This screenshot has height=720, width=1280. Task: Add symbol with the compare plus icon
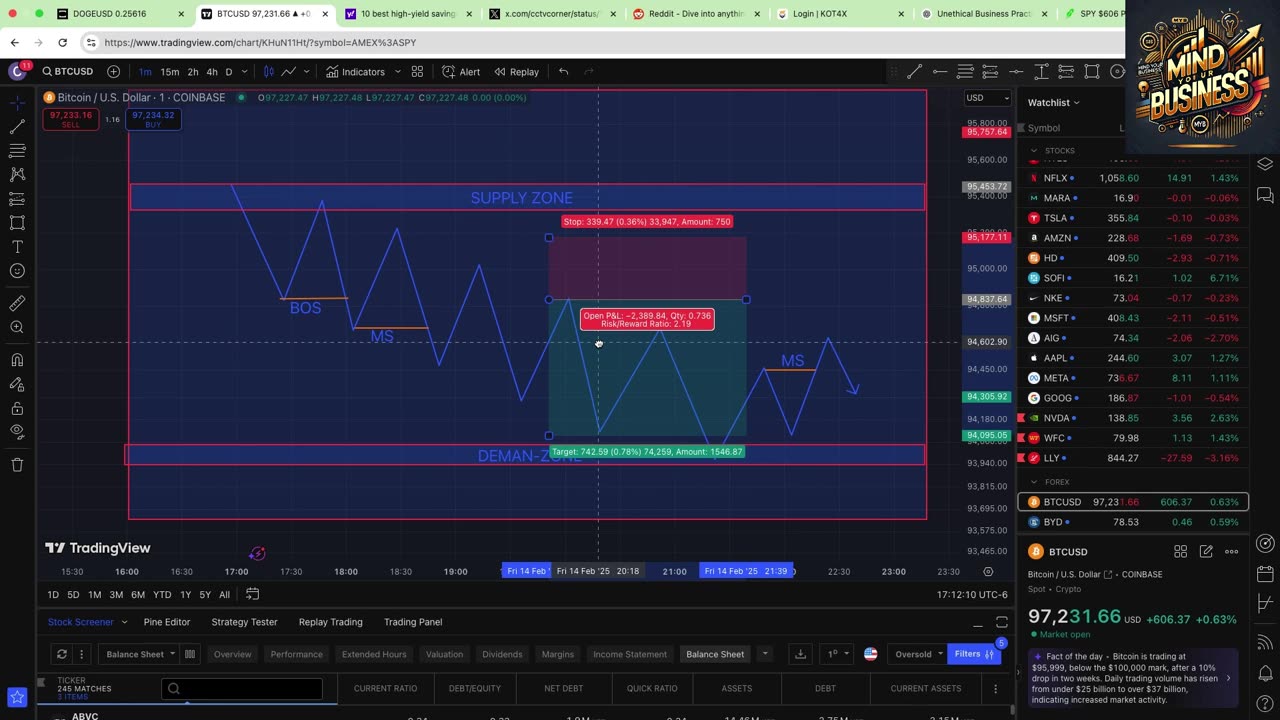click(x=113, y=72)
